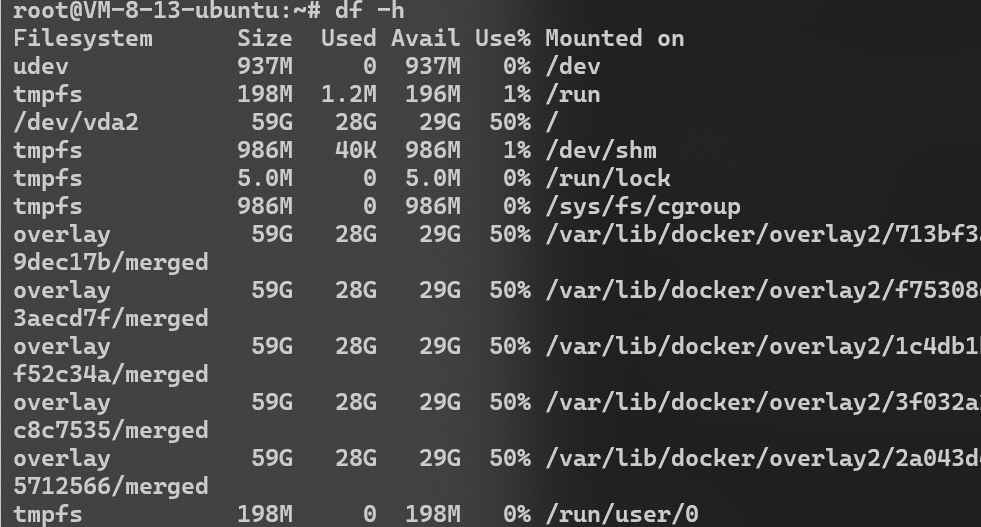Click the '5712566/merged' wrapped line
Screen dimensions: 981x527
[111, 486]
